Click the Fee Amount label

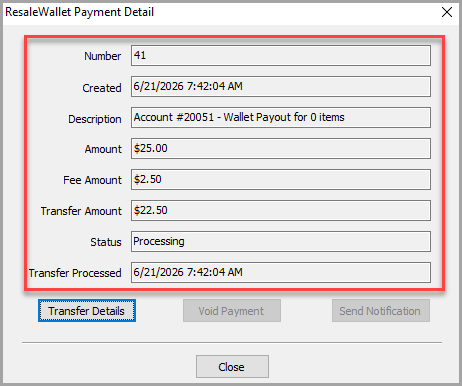(92, 180)
